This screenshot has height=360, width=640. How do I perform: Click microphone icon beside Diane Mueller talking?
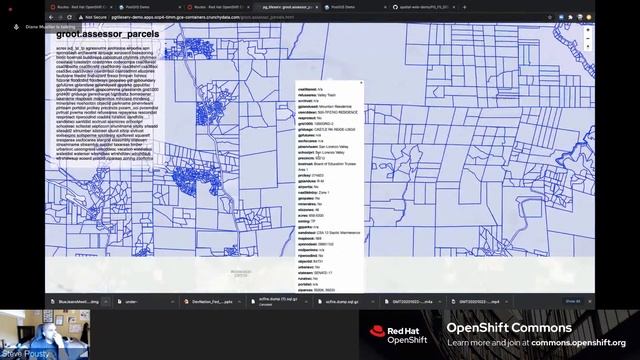coord(16,27)
